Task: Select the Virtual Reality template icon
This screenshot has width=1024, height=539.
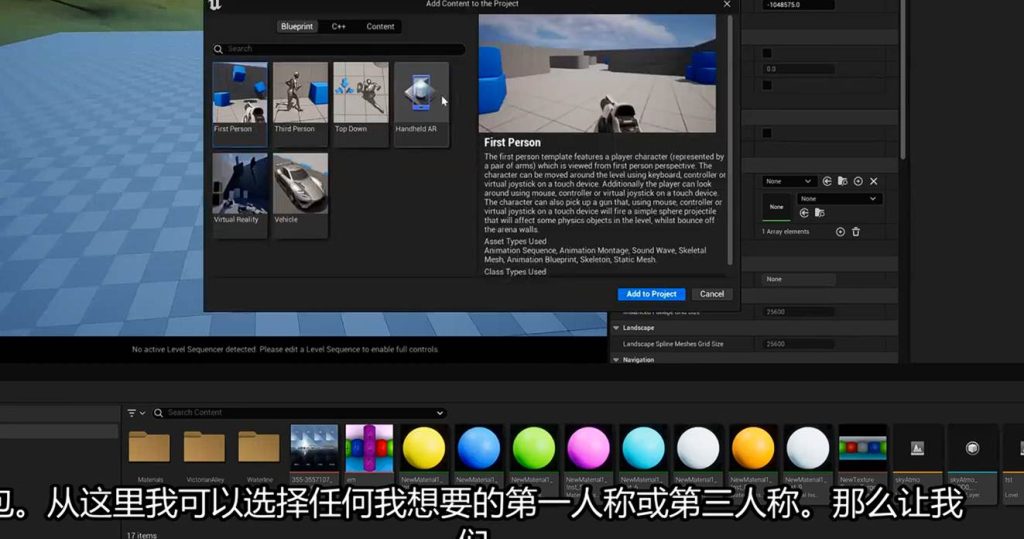Action: (239, 188)
